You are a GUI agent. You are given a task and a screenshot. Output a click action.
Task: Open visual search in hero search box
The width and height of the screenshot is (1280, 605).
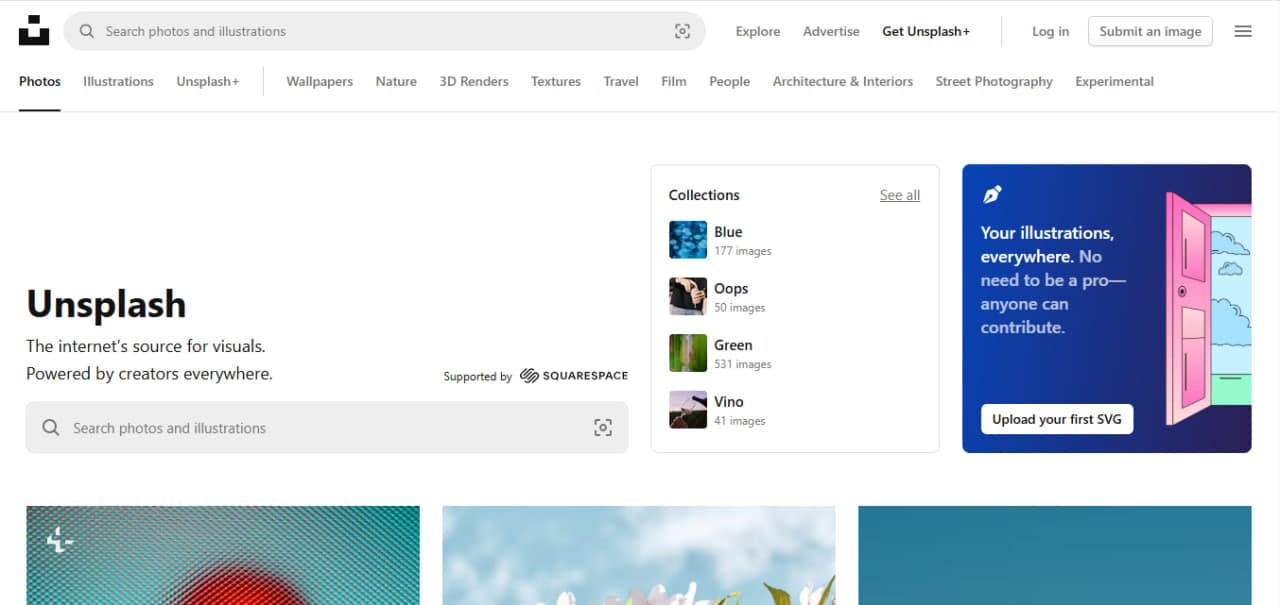[603, 428]
